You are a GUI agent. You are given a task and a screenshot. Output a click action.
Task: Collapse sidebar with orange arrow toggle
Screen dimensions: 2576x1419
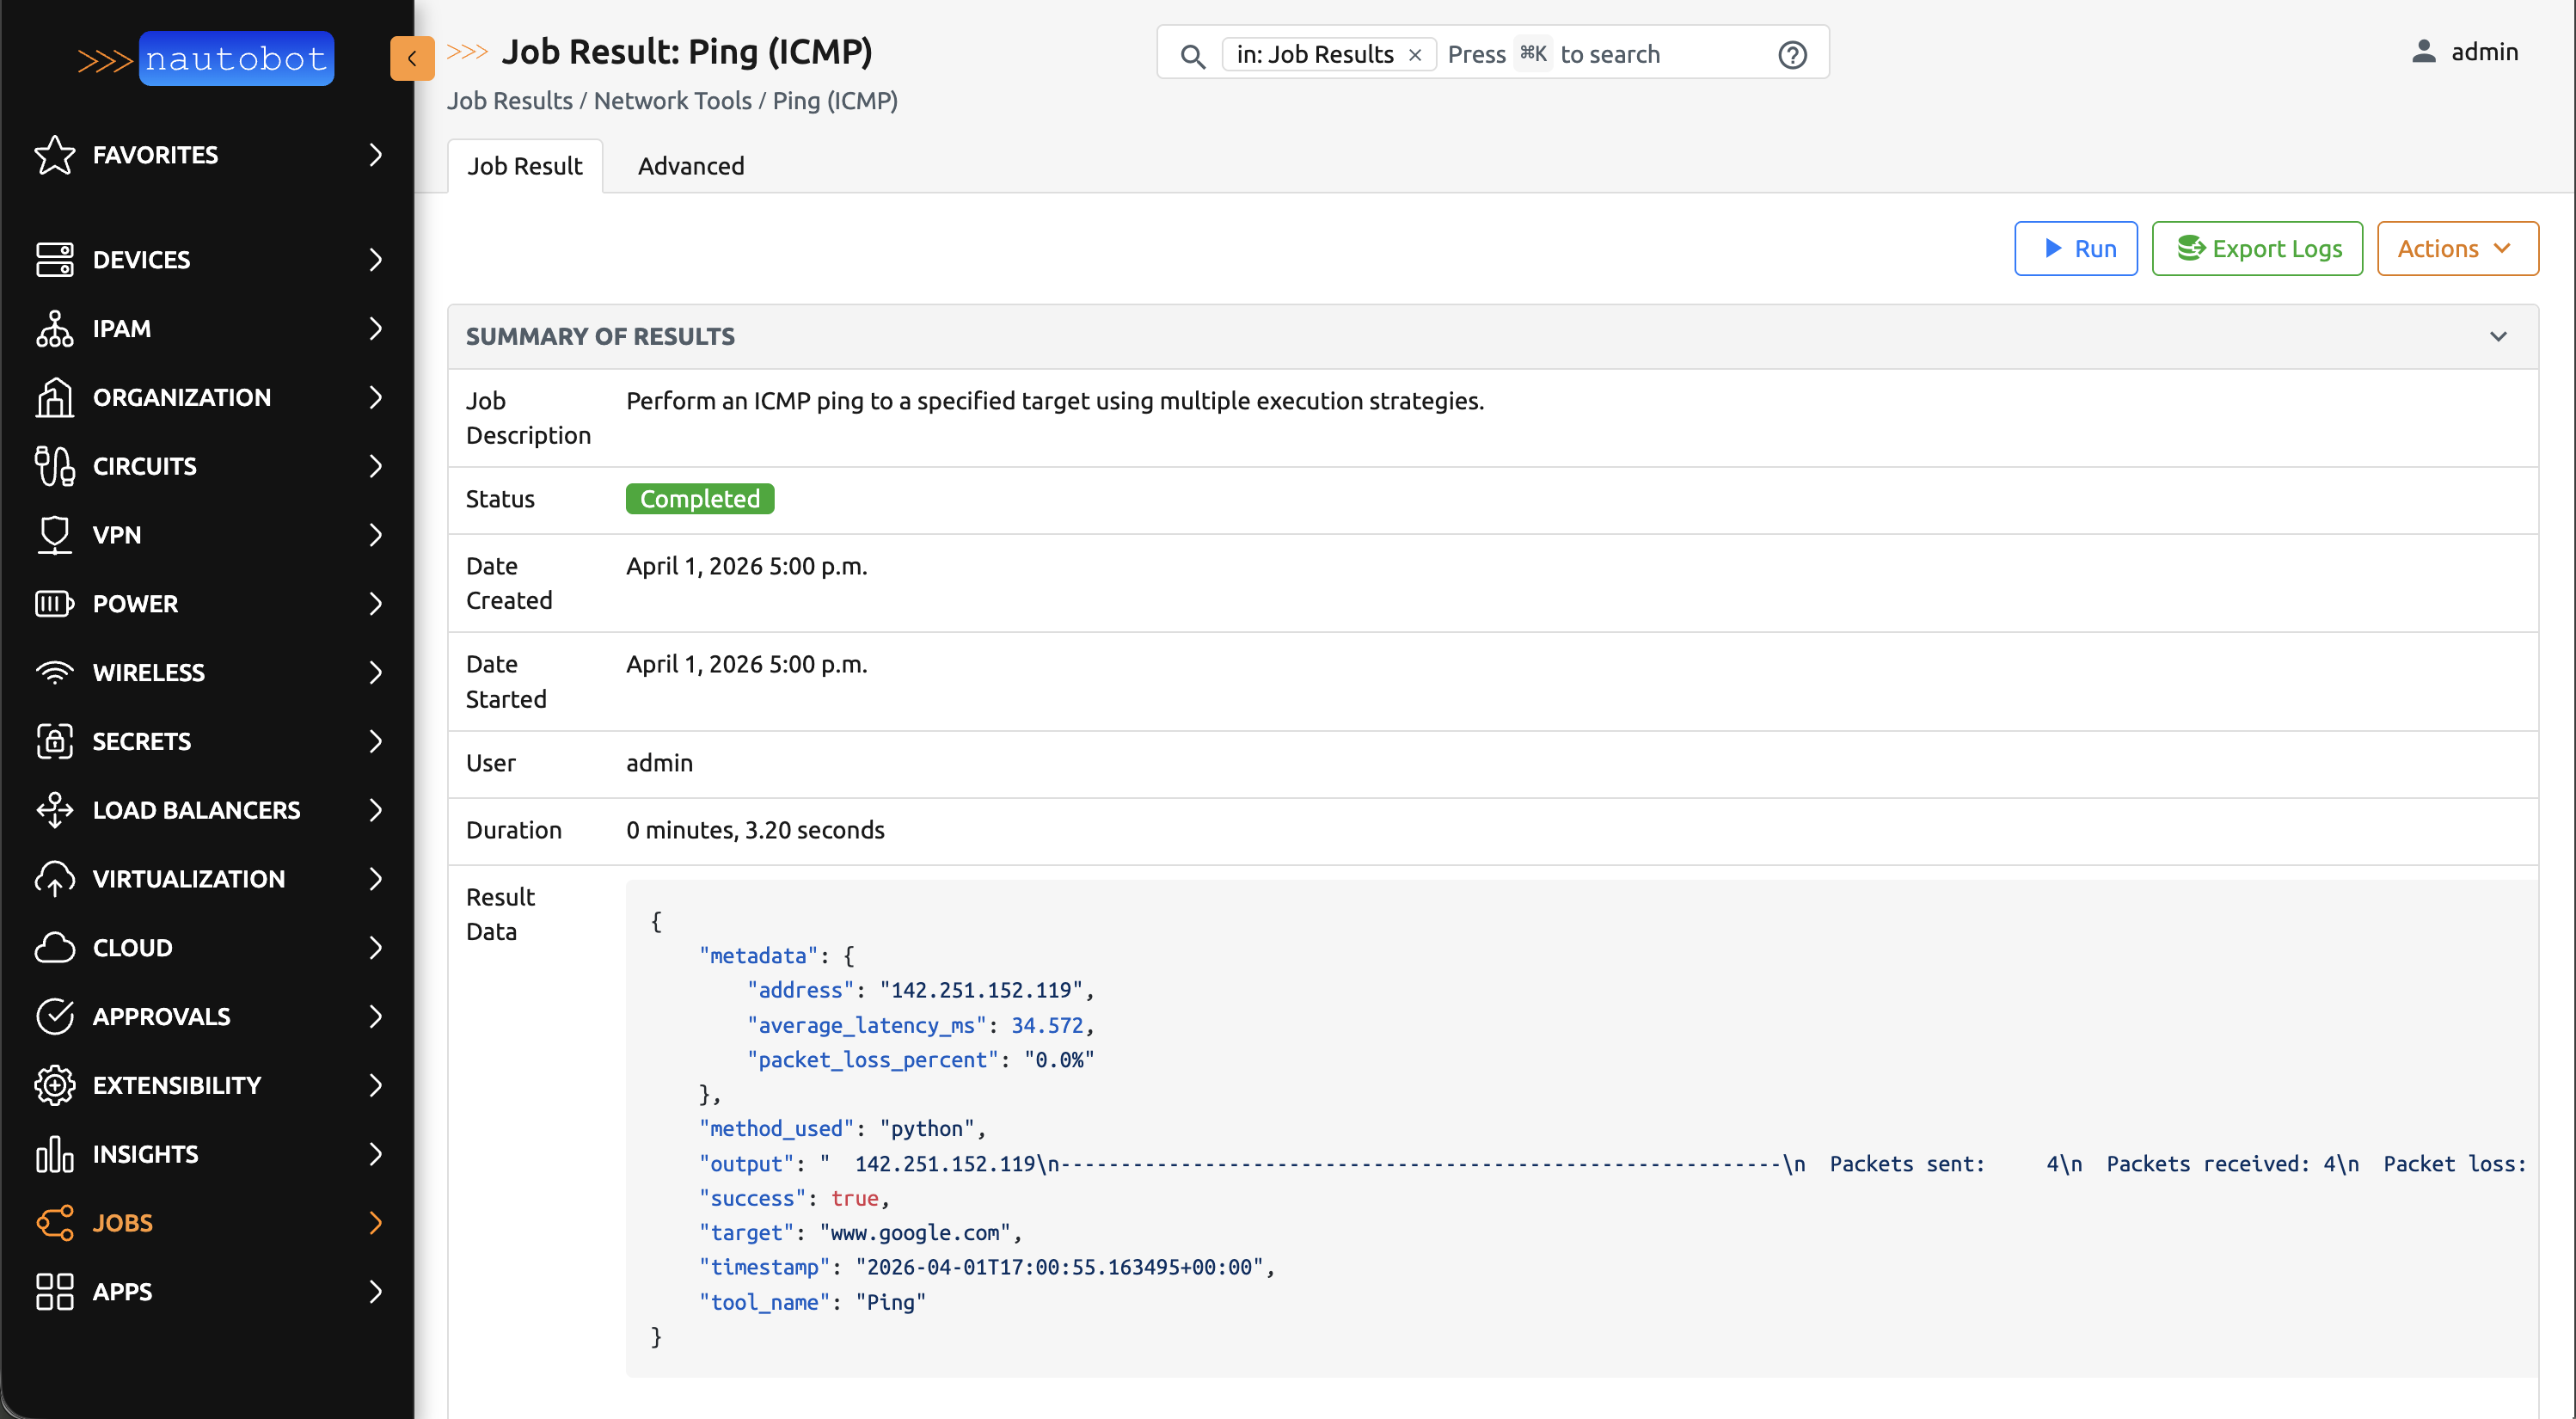411,58
